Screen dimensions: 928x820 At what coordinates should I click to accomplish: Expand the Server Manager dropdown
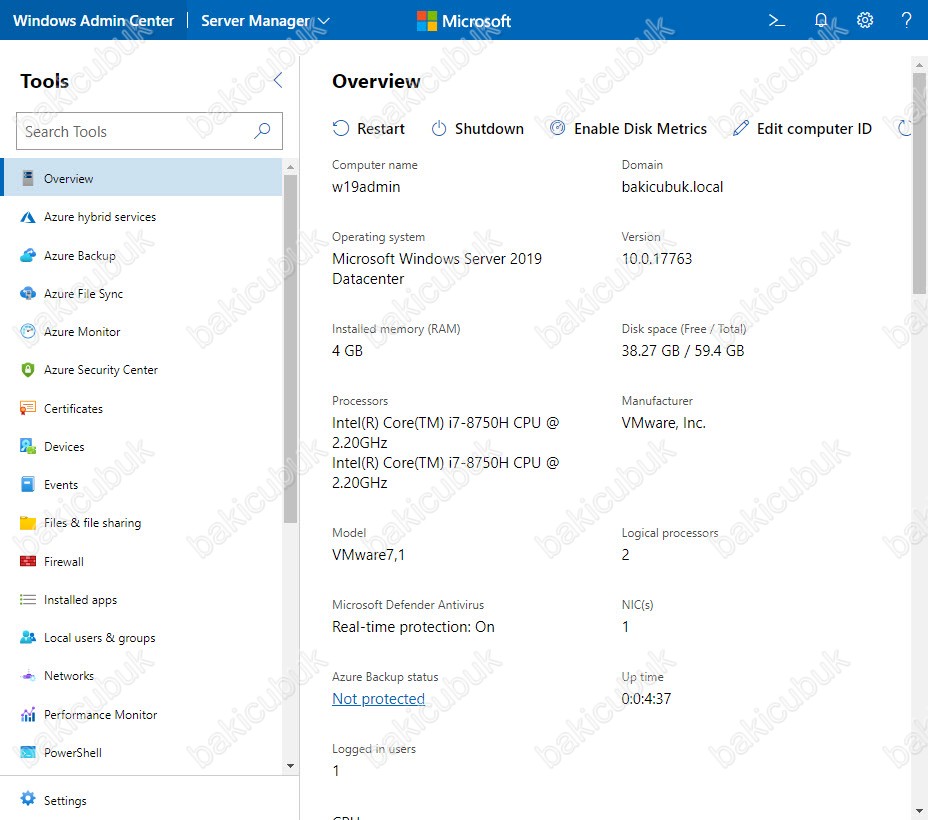[x=265, y=21]
